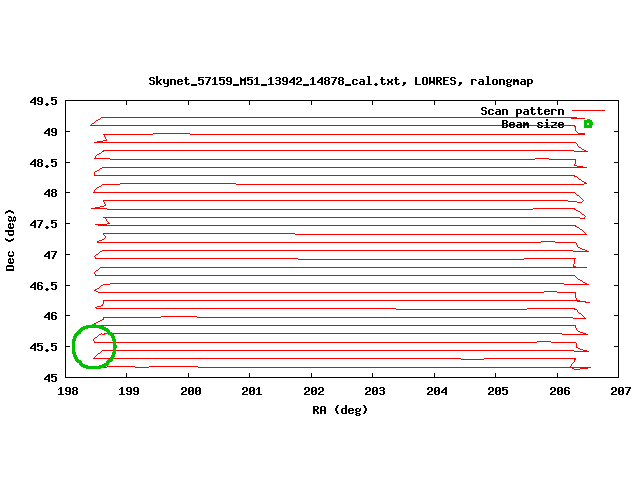Click the plot title Skynet_57159_M51 text
Screen dimensions: 640x480
(340, 81)
